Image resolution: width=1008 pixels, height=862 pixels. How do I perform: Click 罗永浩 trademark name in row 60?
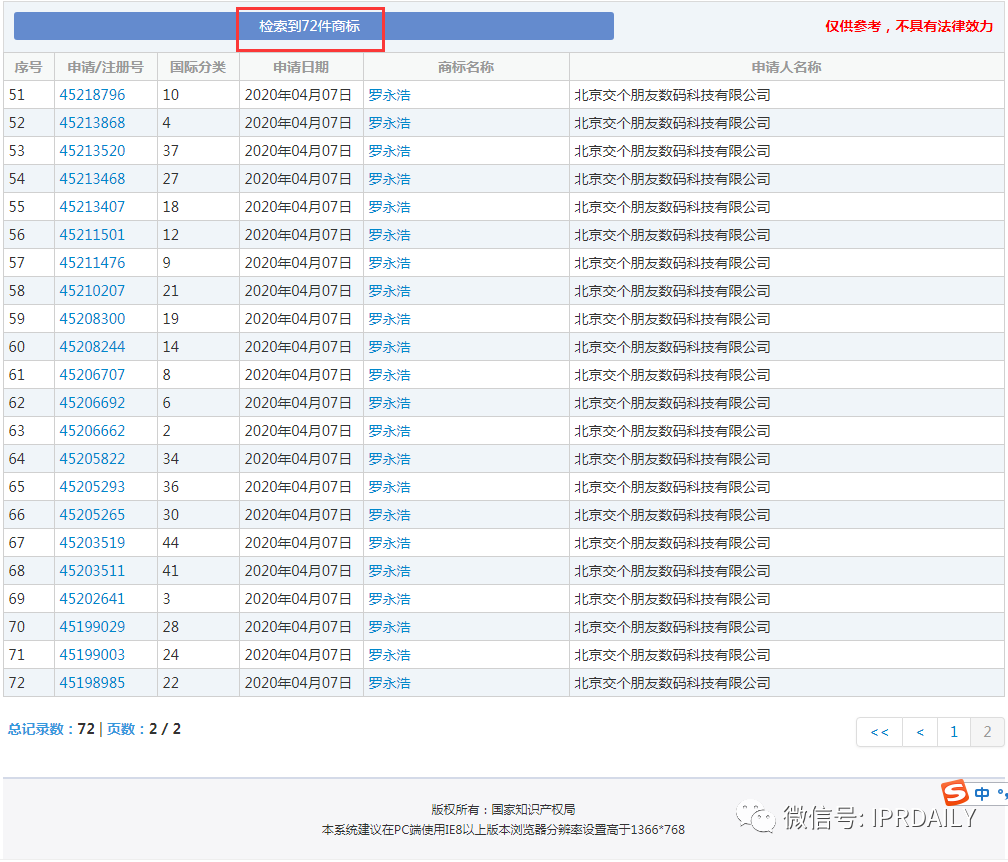tap(390, 347)
